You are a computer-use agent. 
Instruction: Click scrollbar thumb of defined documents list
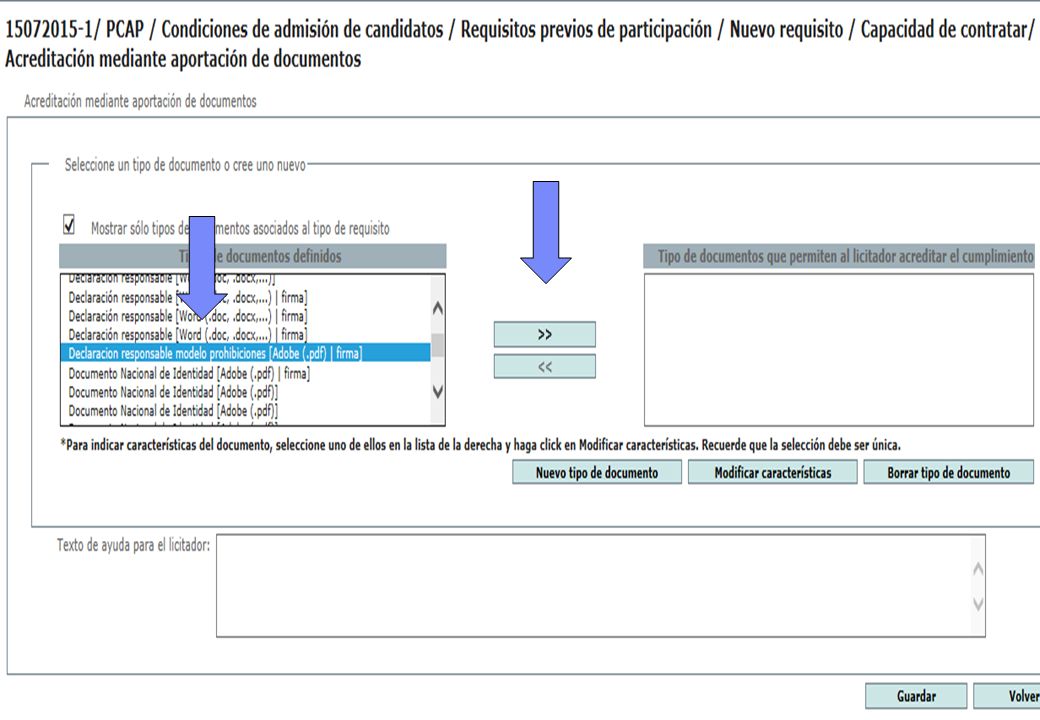(x=438, y=345)
